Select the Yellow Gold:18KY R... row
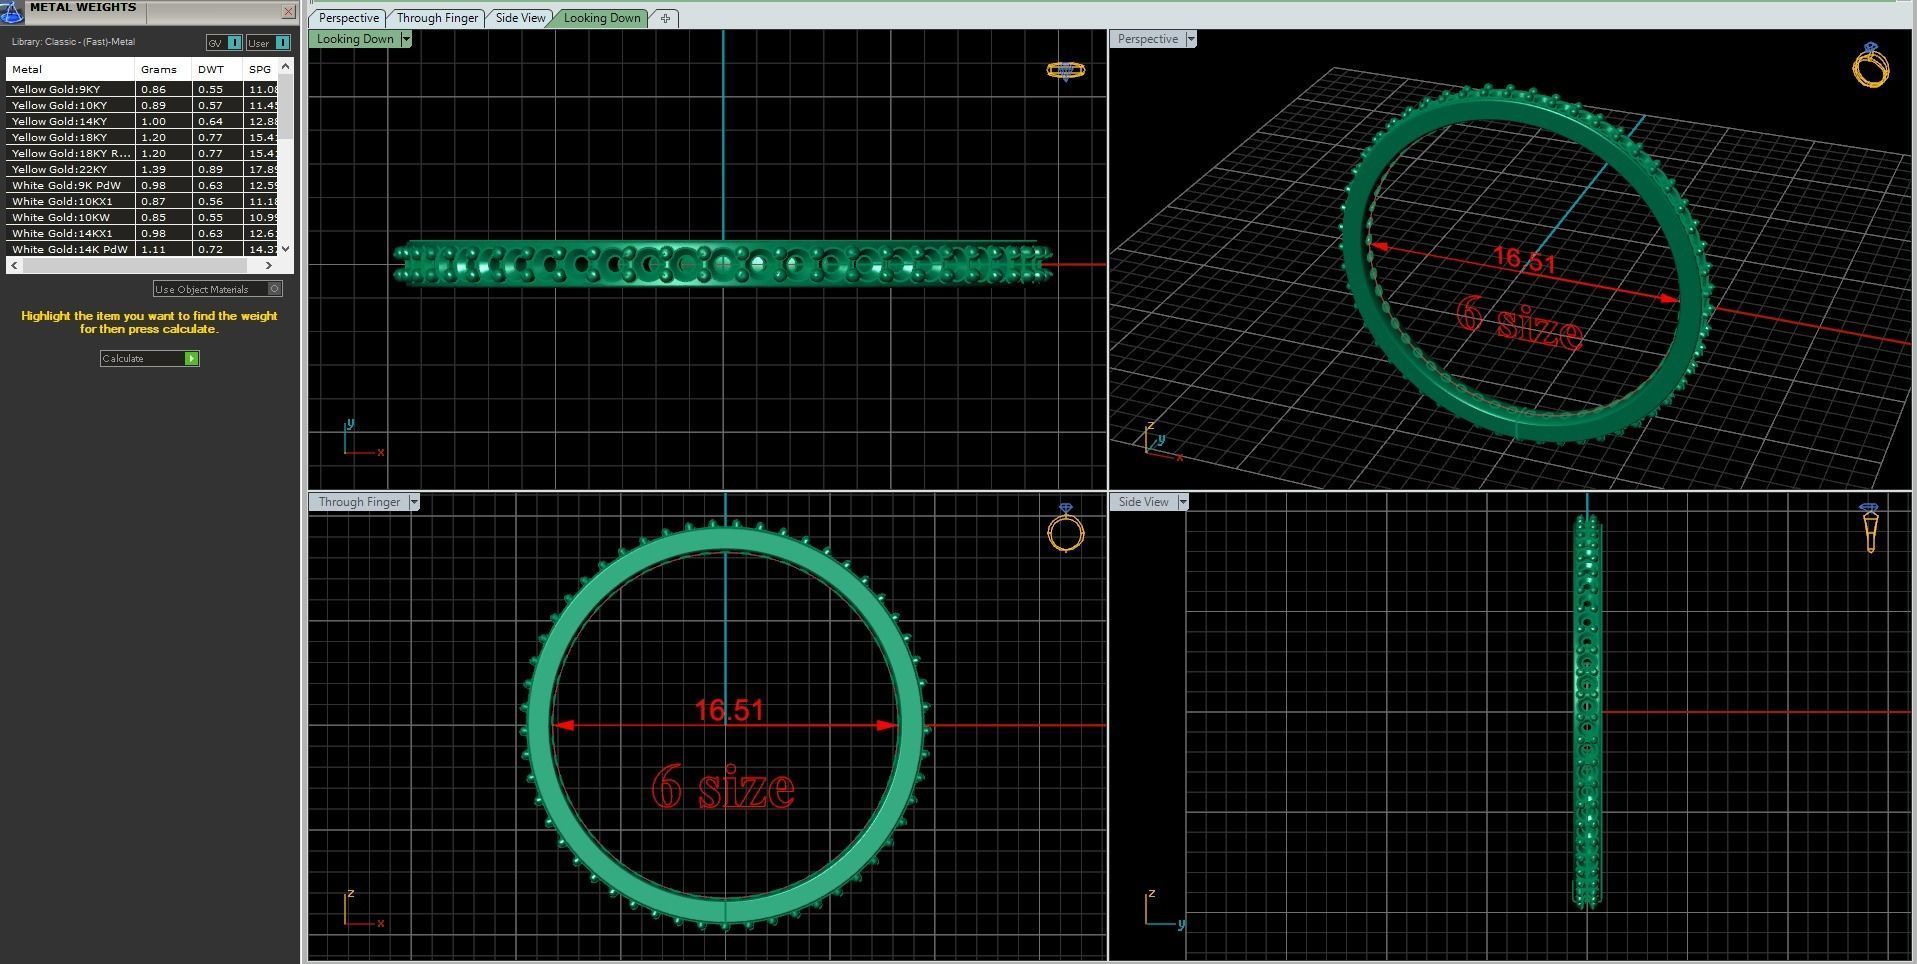 [x=142, y=153]
